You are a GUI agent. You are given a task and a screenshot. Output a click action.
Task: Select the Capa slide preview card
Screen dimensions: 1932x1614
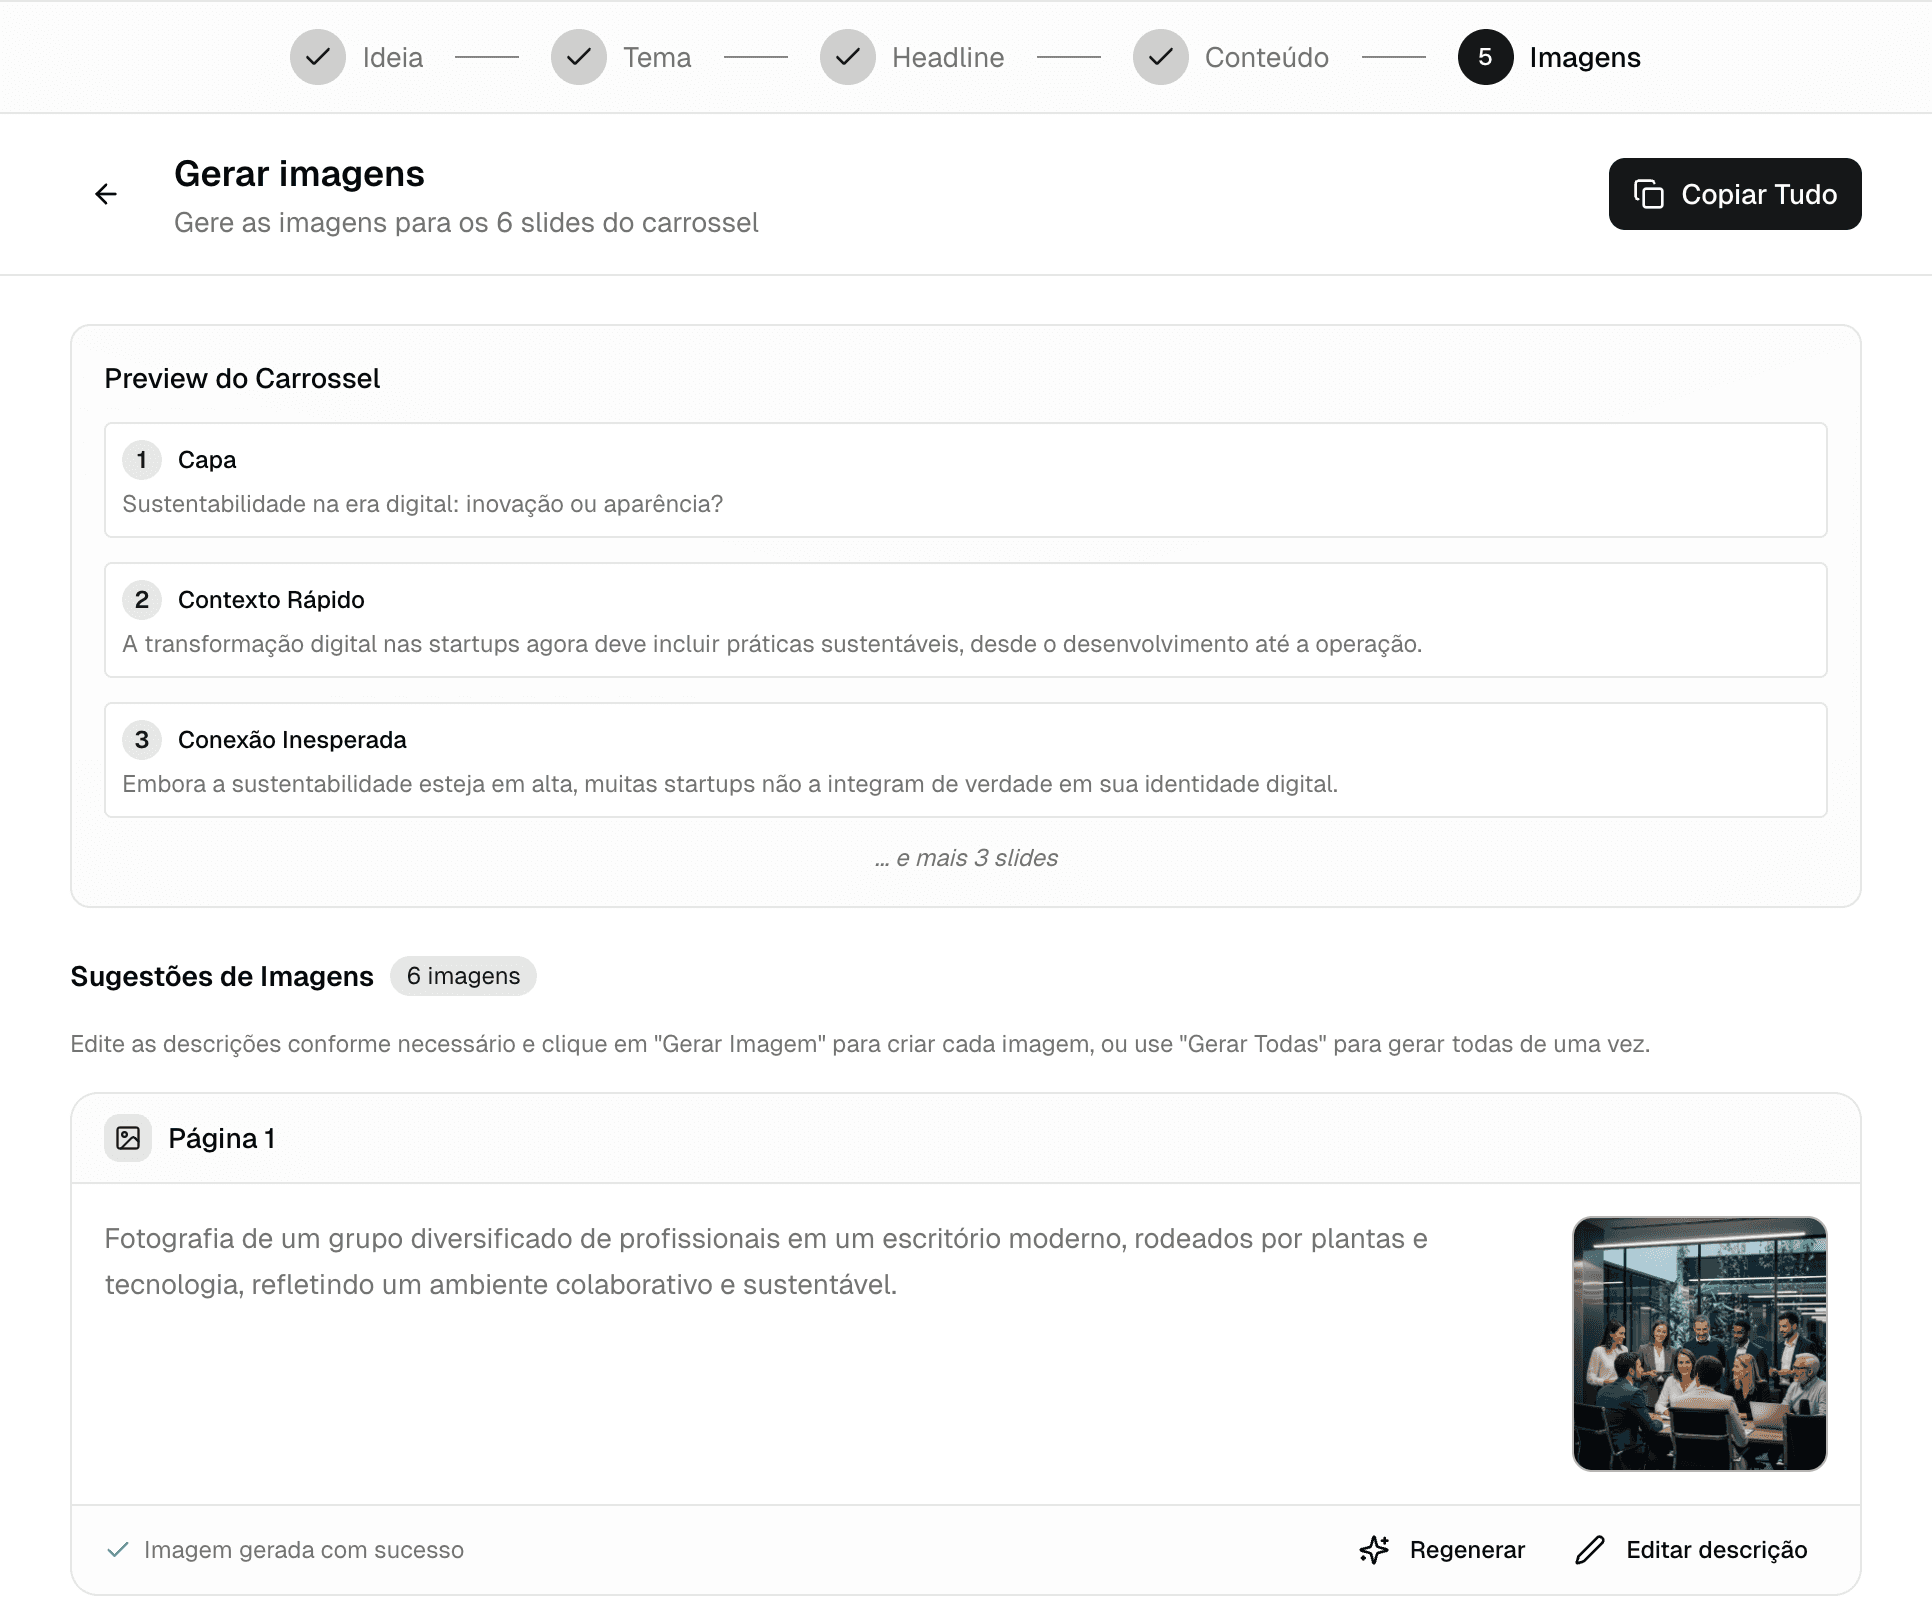[965, 480]
